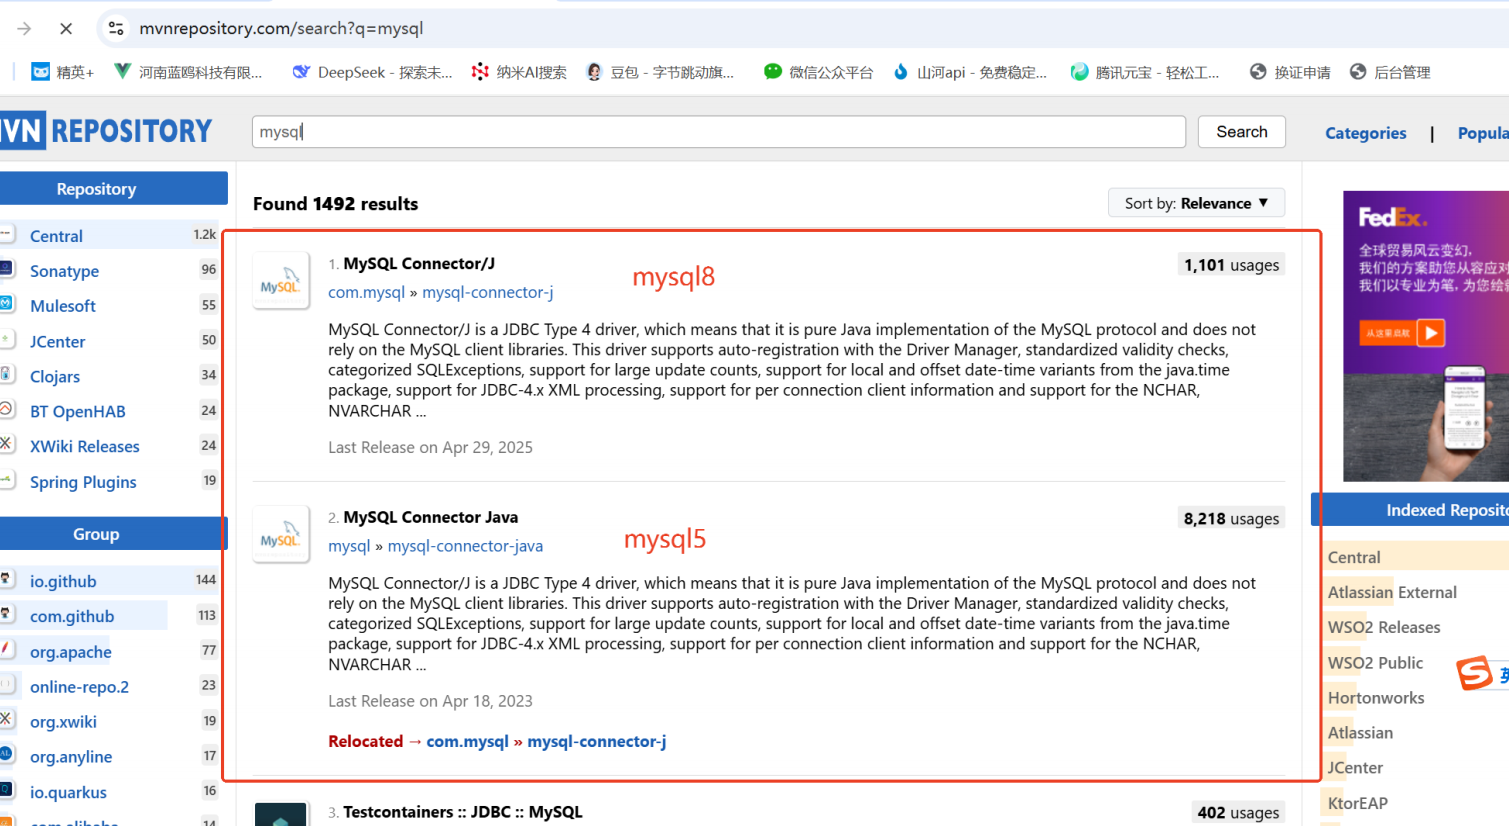Filter by XWiki Releases repository

[x=85, y=447]
